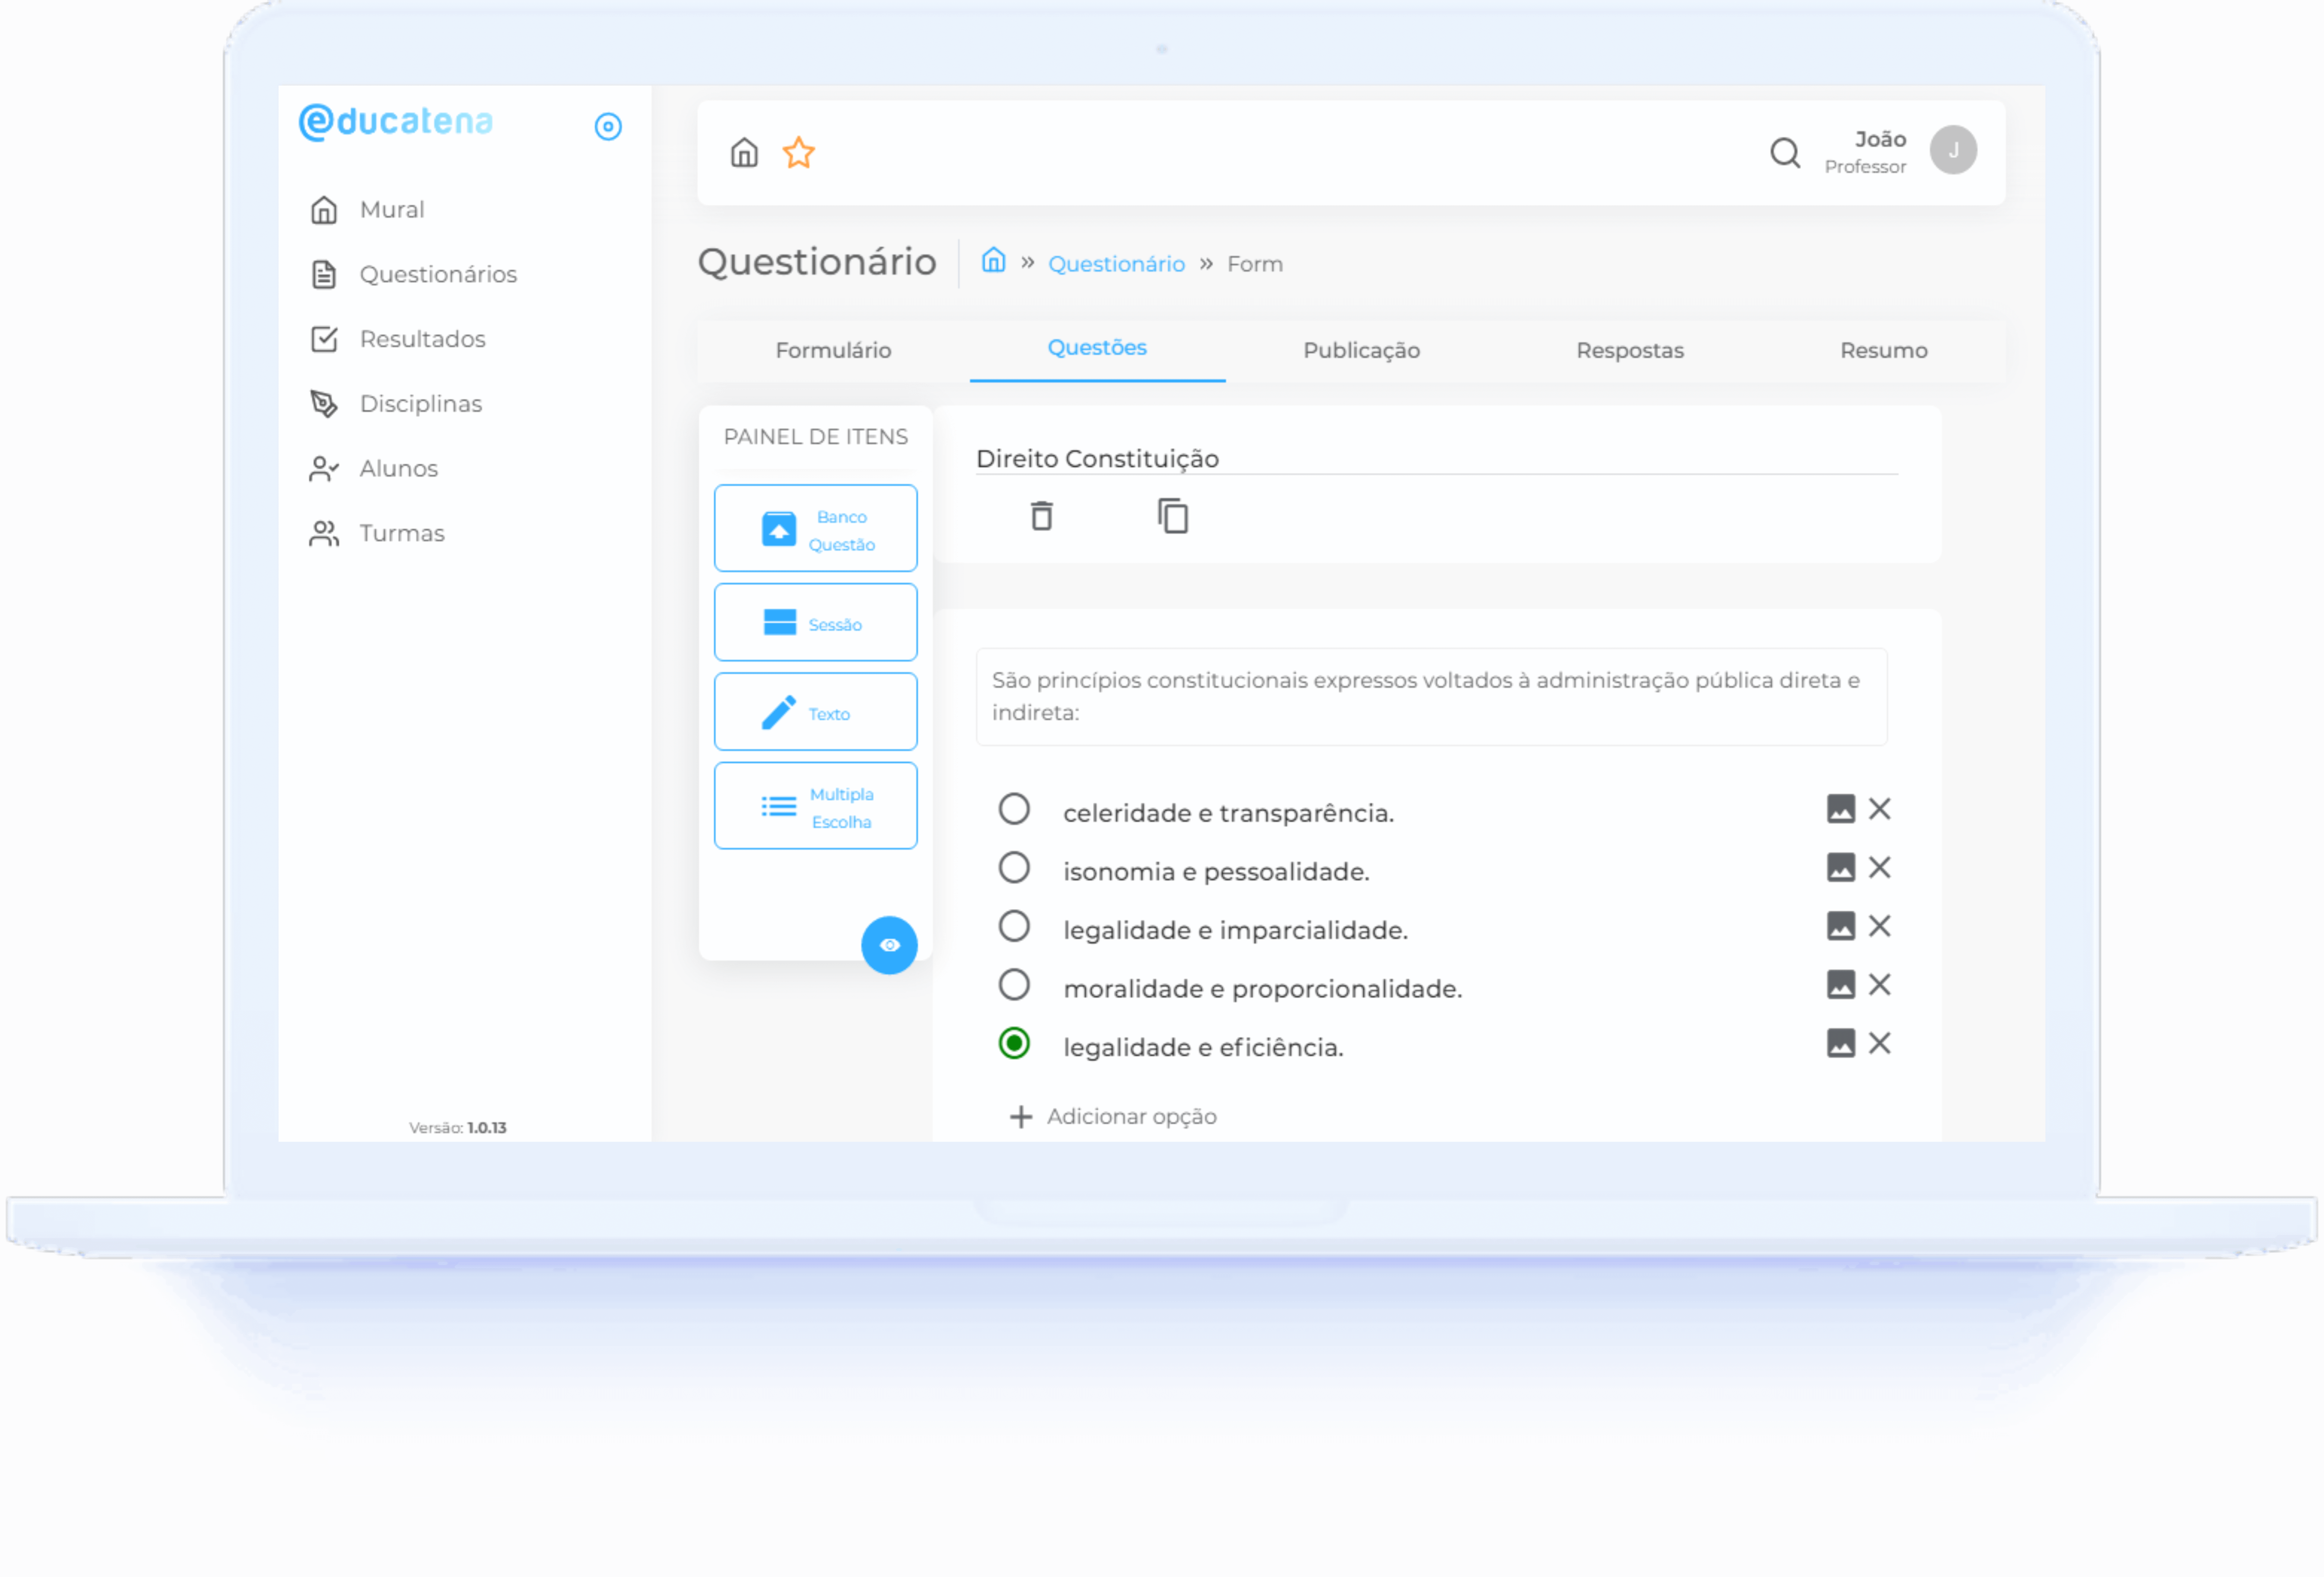Click the Questionário breadcrumb link
2324x1577 pixels.
pyautogui.click(x=1116, y=264)
